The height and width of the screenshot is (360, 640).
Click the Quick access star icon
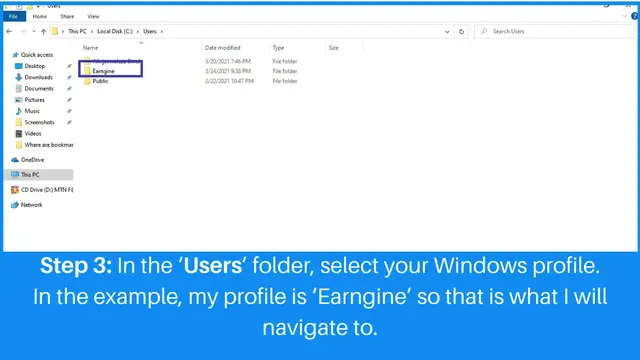[x=16, y=55]
